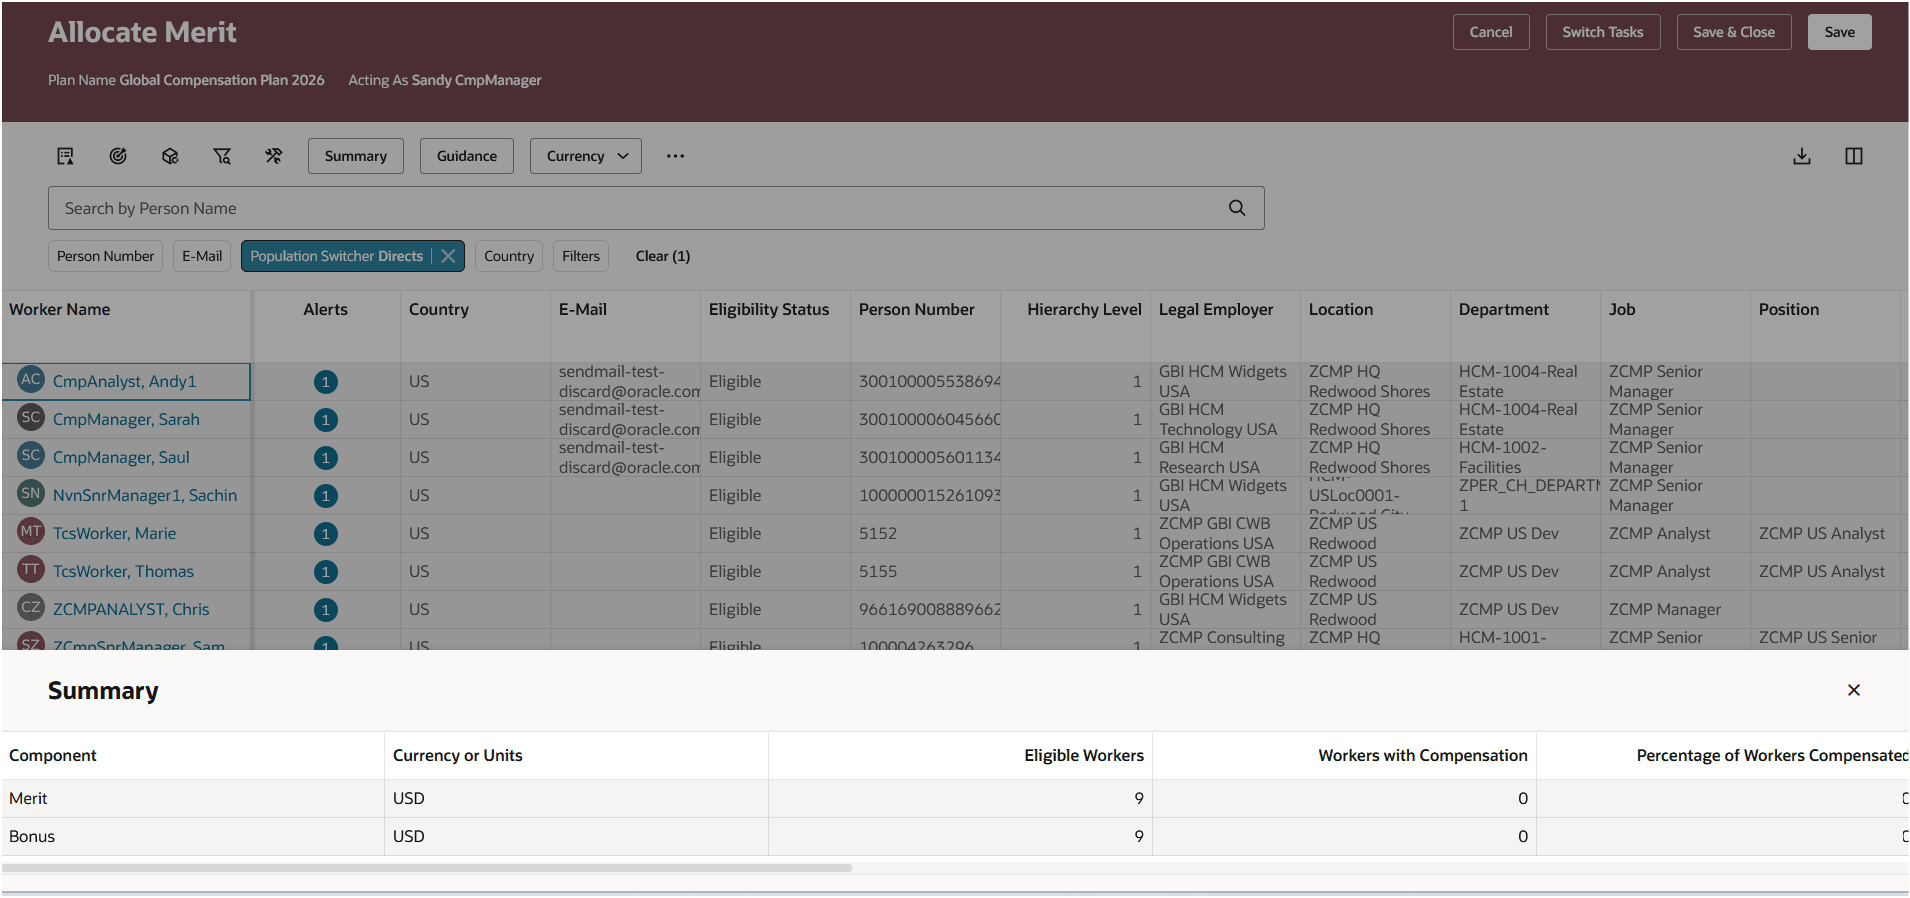Image resolution: width=1910 pixels, height=898 pixels.
Task: Click alert badge for CmpManager, Sarah
Action: point(326,420)
